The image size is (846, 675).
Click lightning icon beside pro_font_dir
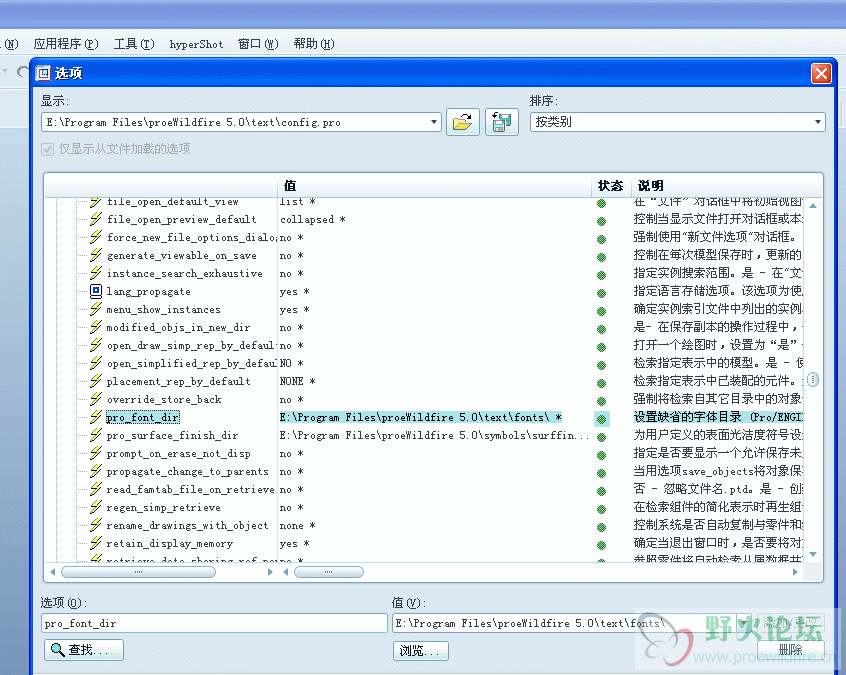click(95, 417)
